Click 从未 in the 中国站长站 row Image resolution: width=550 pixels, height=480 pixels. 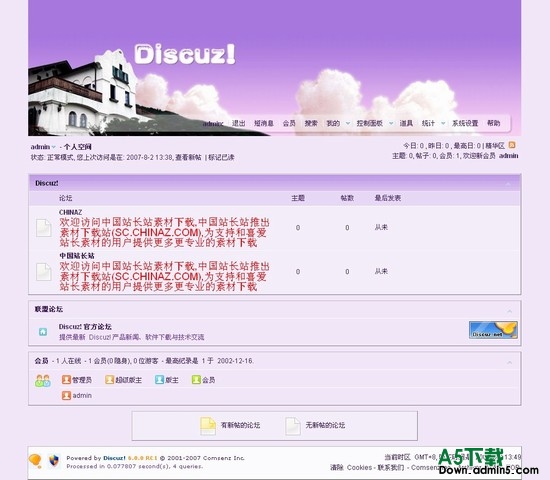coord(381,271)
